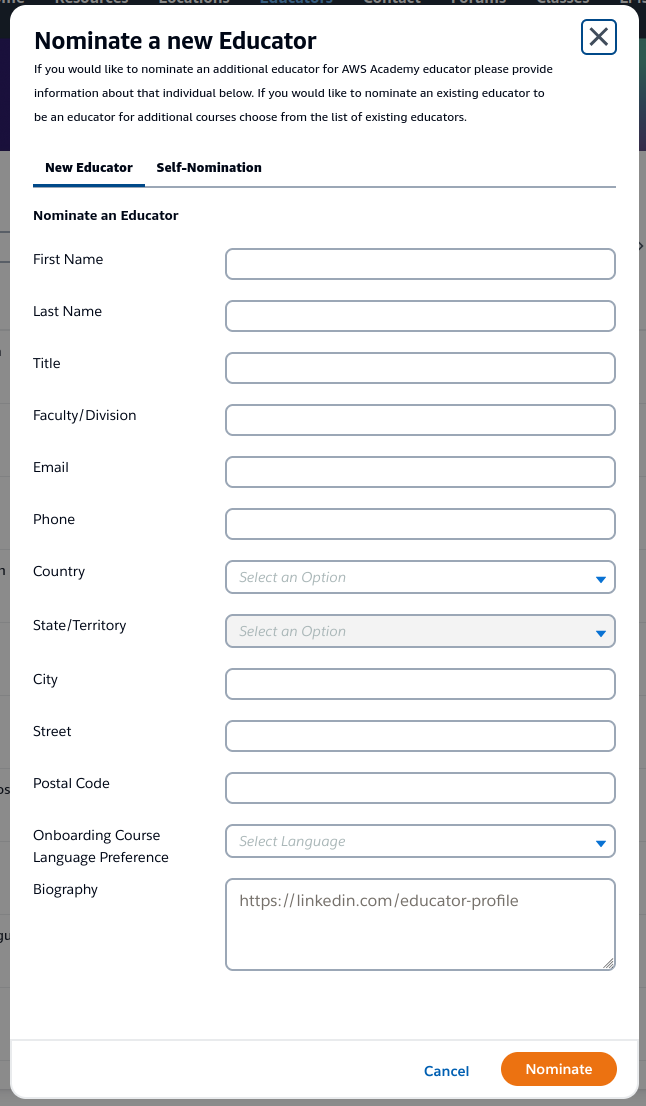646x1106 pixels.
Task: Click the orange Nominate button
Action: pyautogui.click(x=558, y=1069)
